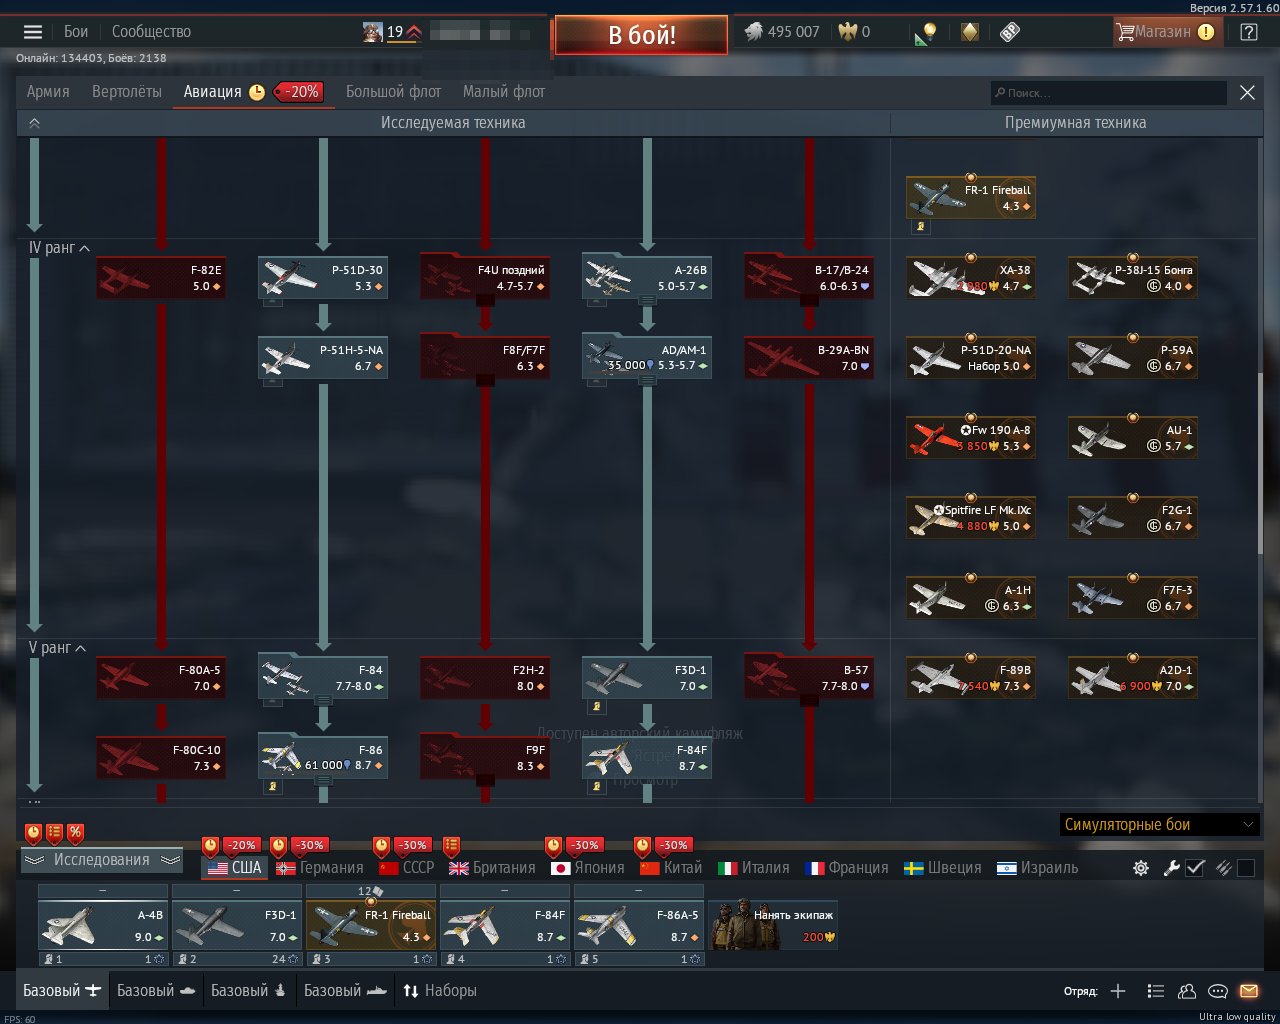Expand the F8F/F7F vehicle group

[x=485, y=357]
